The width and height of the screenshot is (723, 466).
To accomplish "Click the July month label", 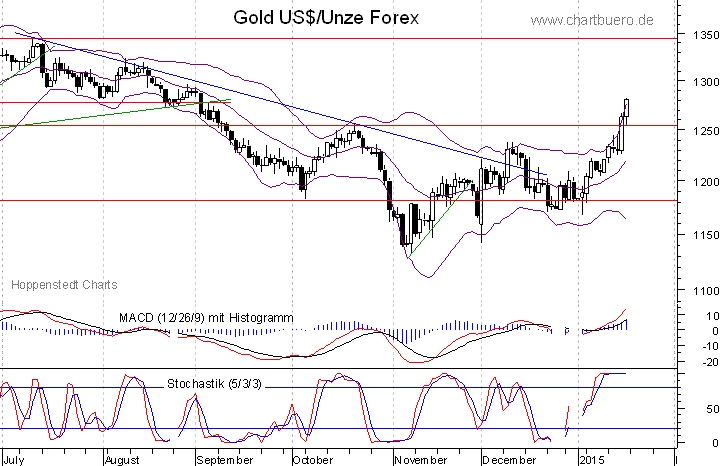I will (x=14, y=460).
